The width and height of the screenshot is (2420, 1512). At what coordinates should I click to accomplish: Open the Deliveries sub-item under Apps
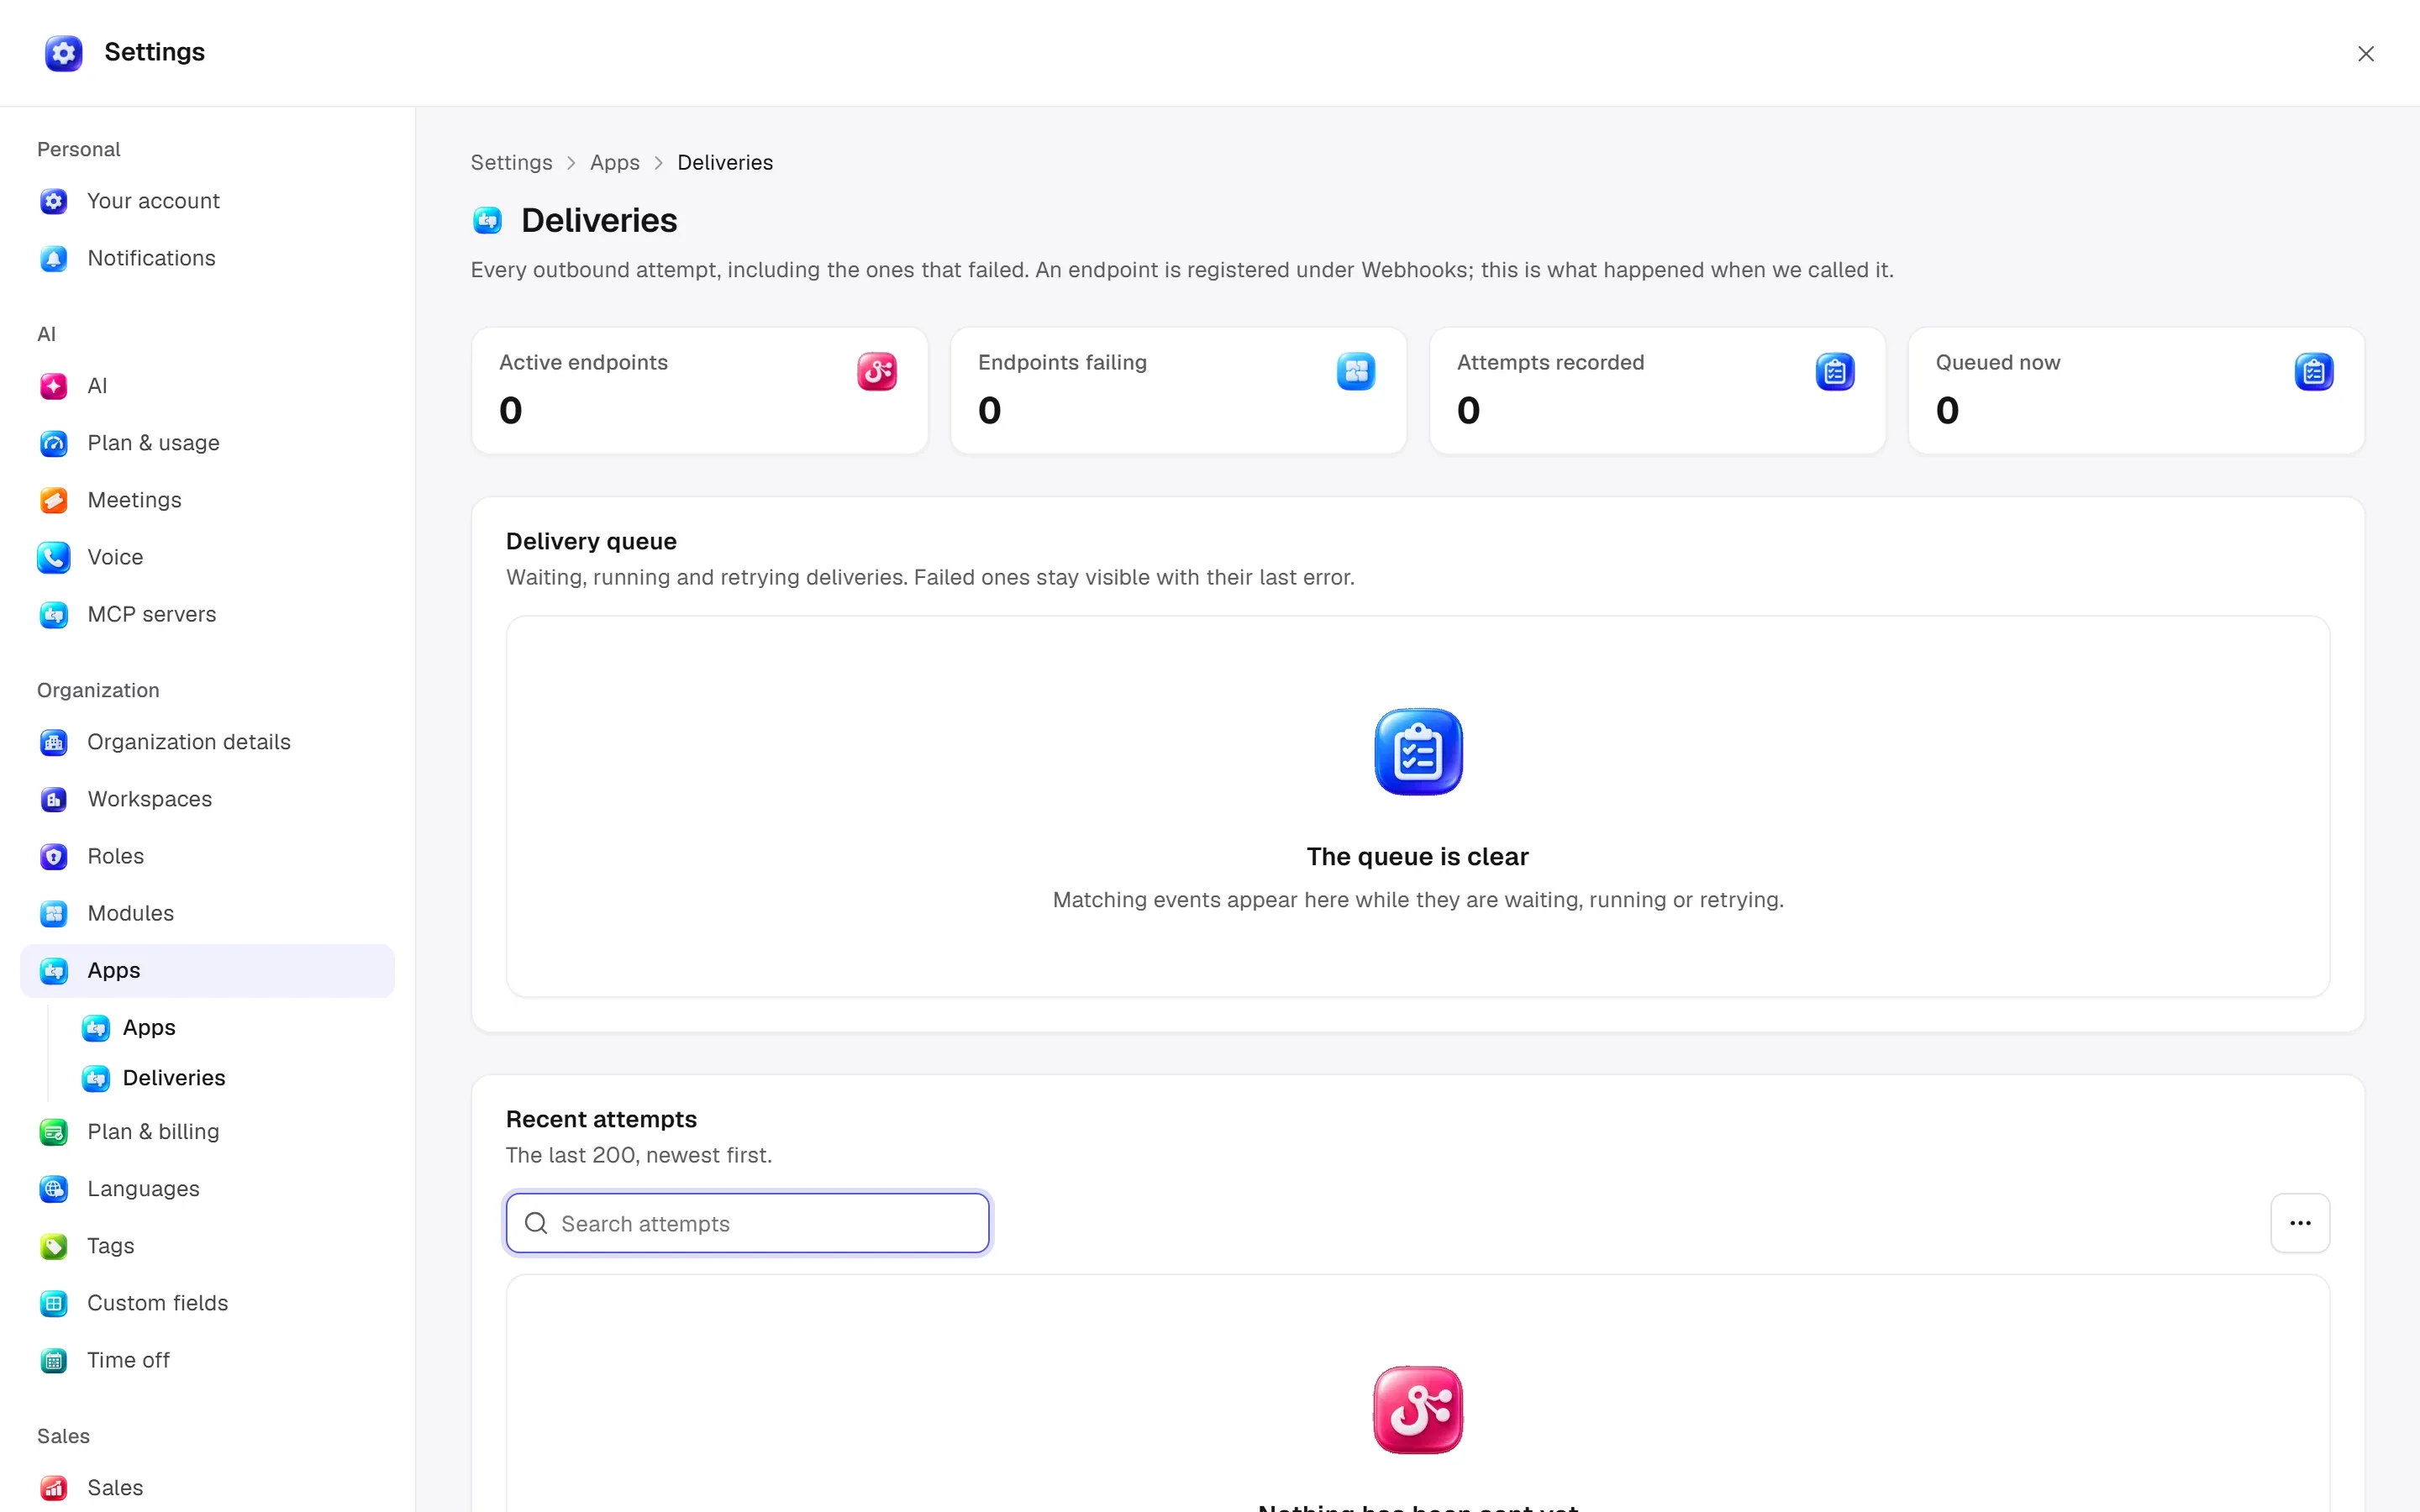tap(174, 1078)
